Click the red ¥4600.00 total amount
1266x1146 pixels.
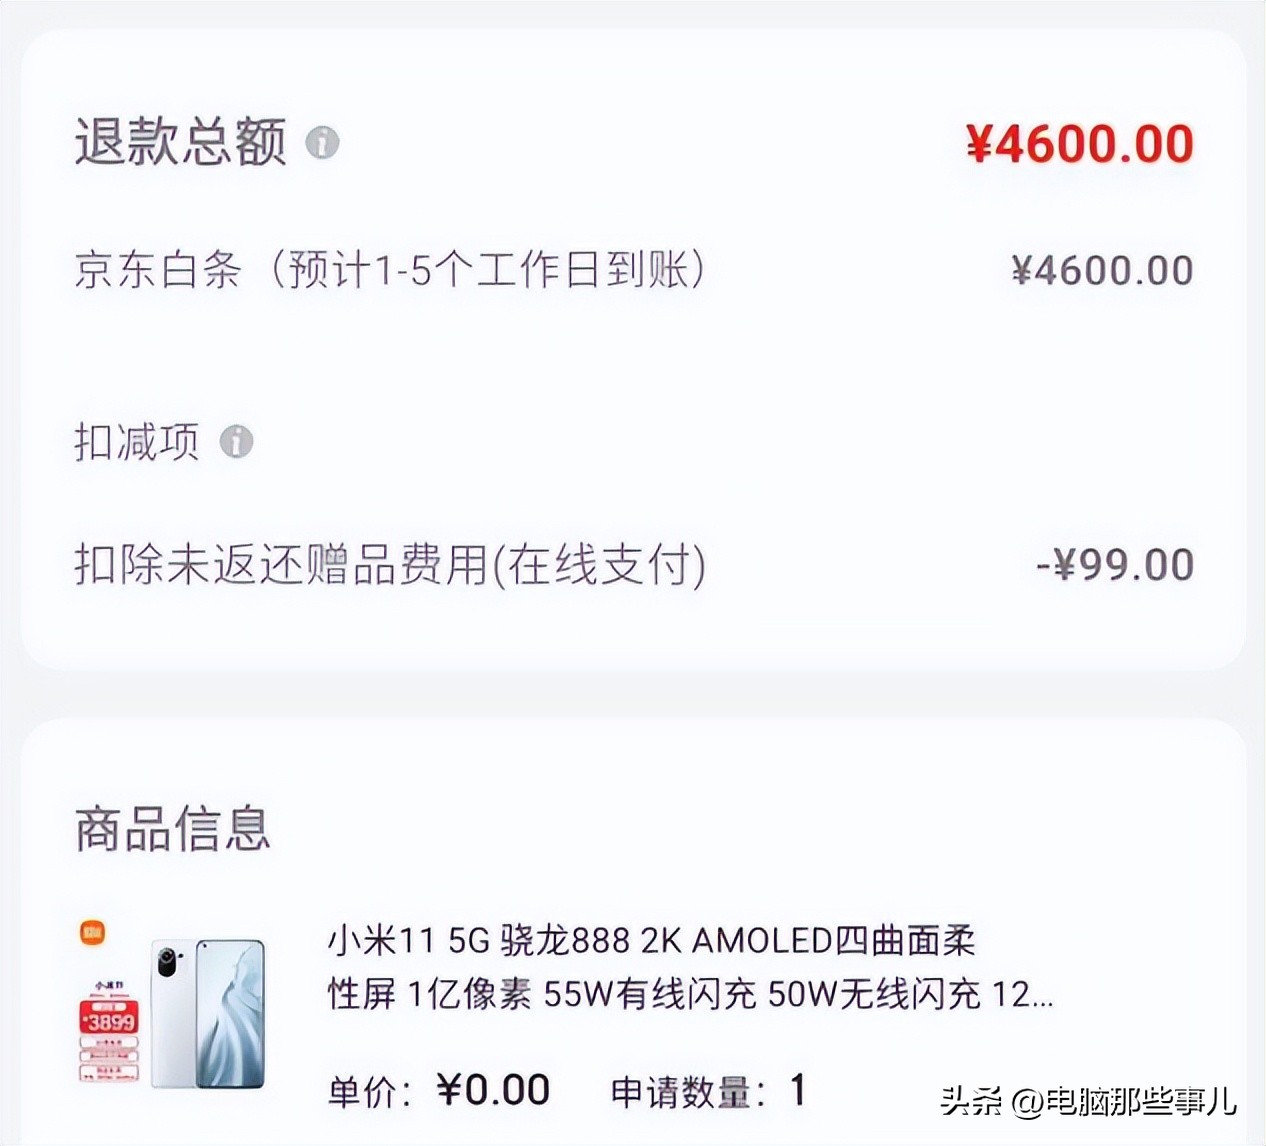tap(1080, 143)
